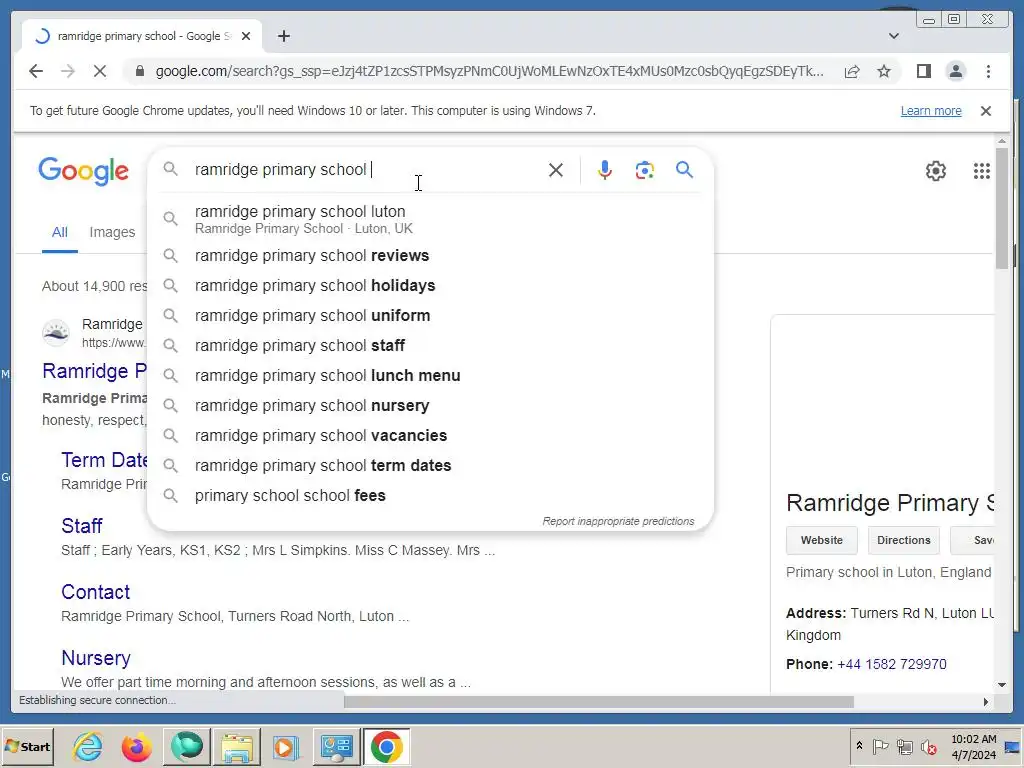Viewport: 1024px width, 768px height.
Task: Click Report inappropriate predictions
Action: point(618,521)
